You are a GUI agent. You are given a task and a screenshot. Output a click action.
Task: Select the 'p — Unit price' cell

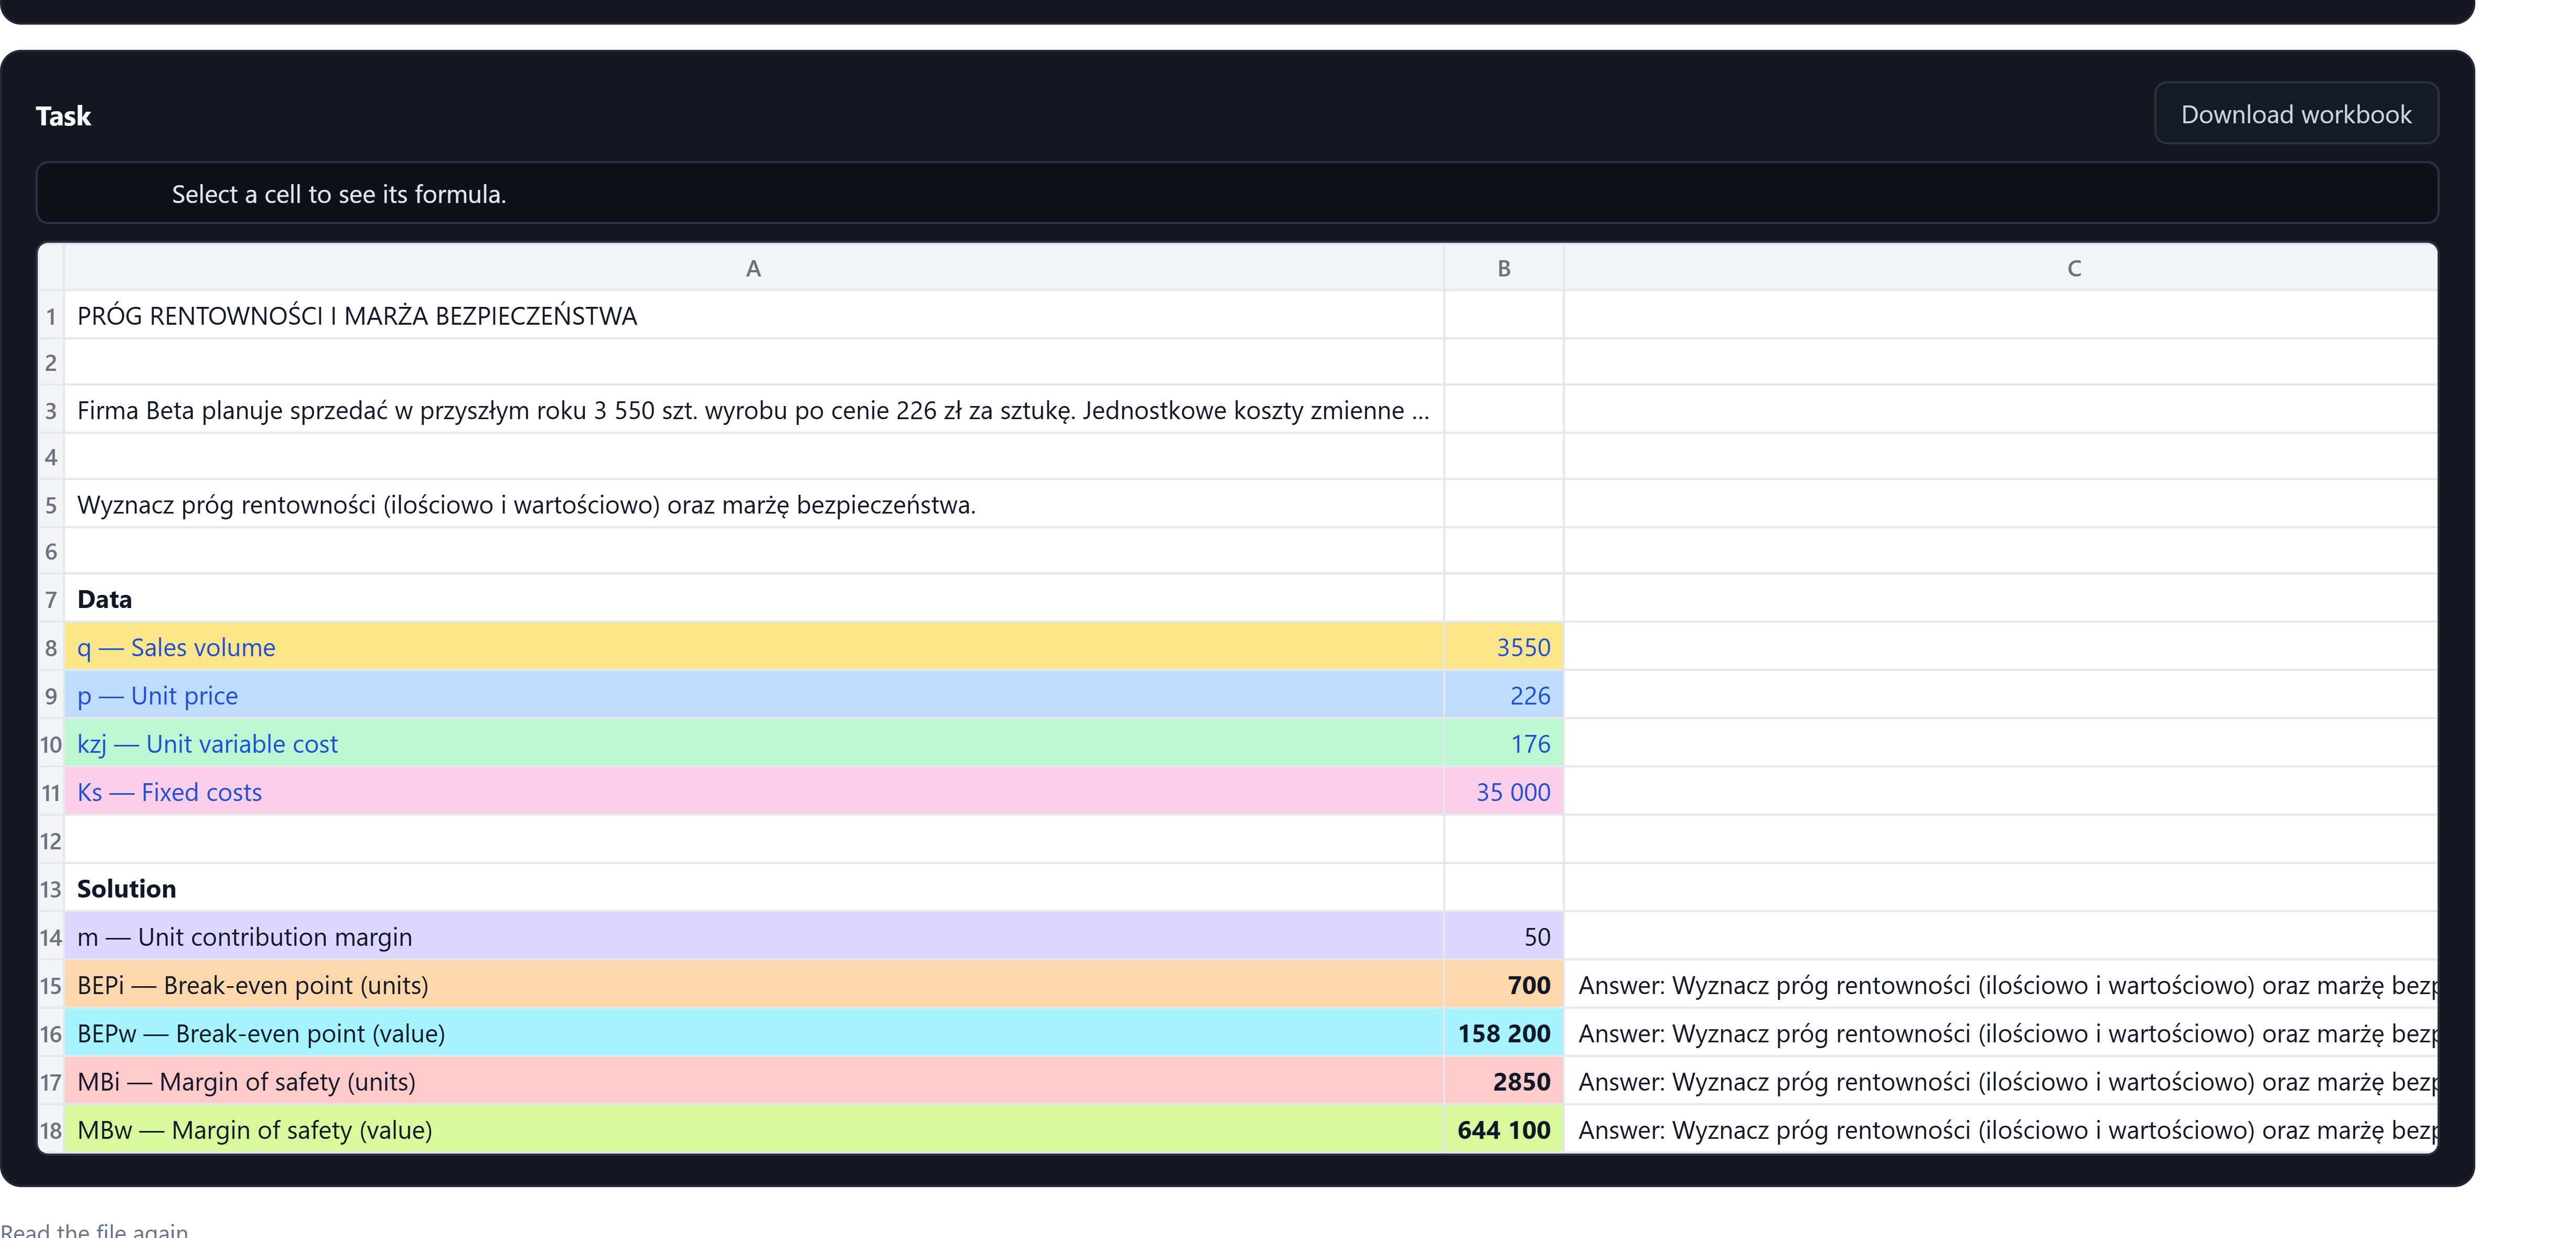tap(754, 695)
